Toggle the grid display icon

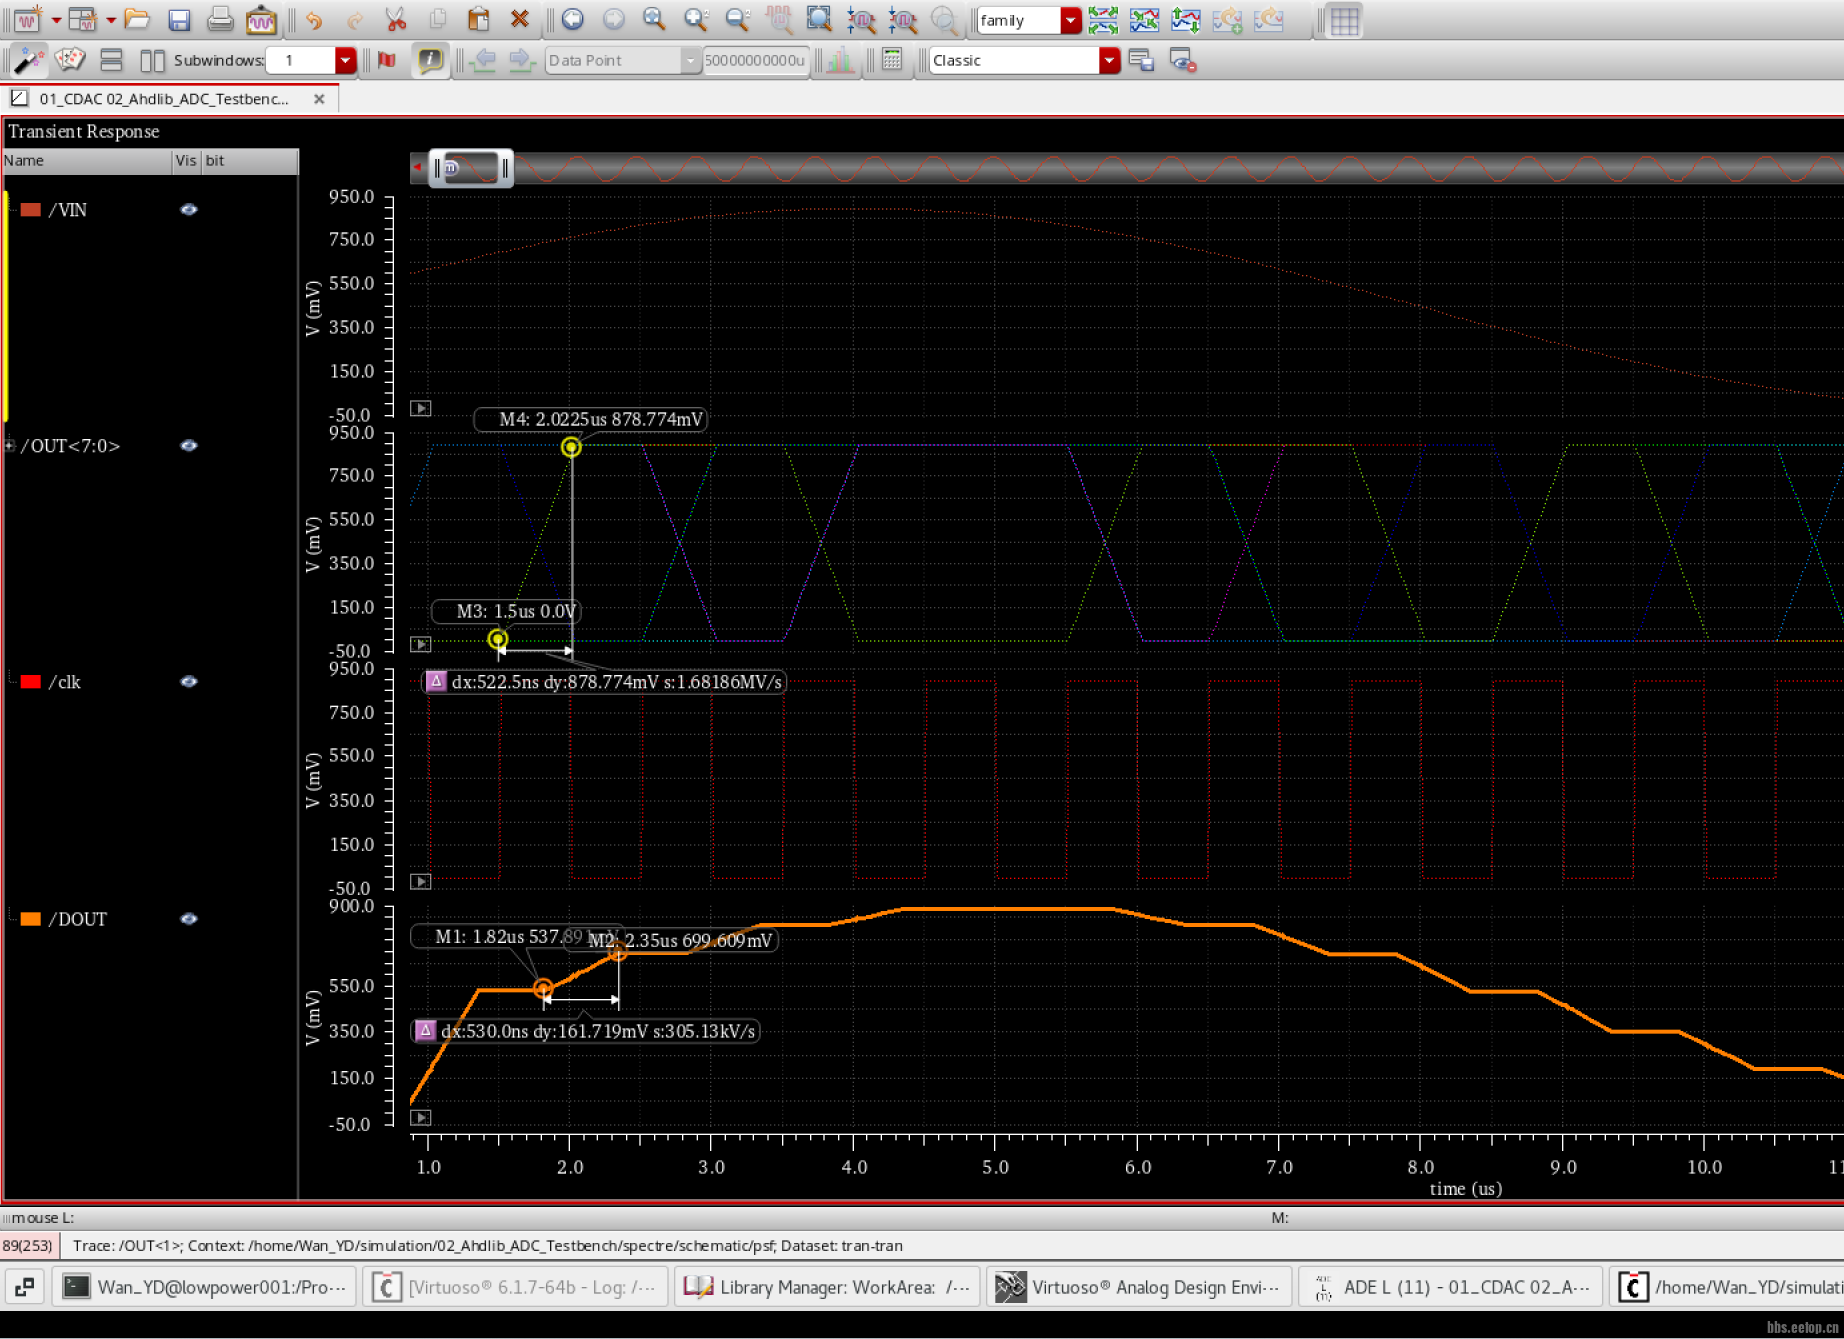tap(1345, 21)
